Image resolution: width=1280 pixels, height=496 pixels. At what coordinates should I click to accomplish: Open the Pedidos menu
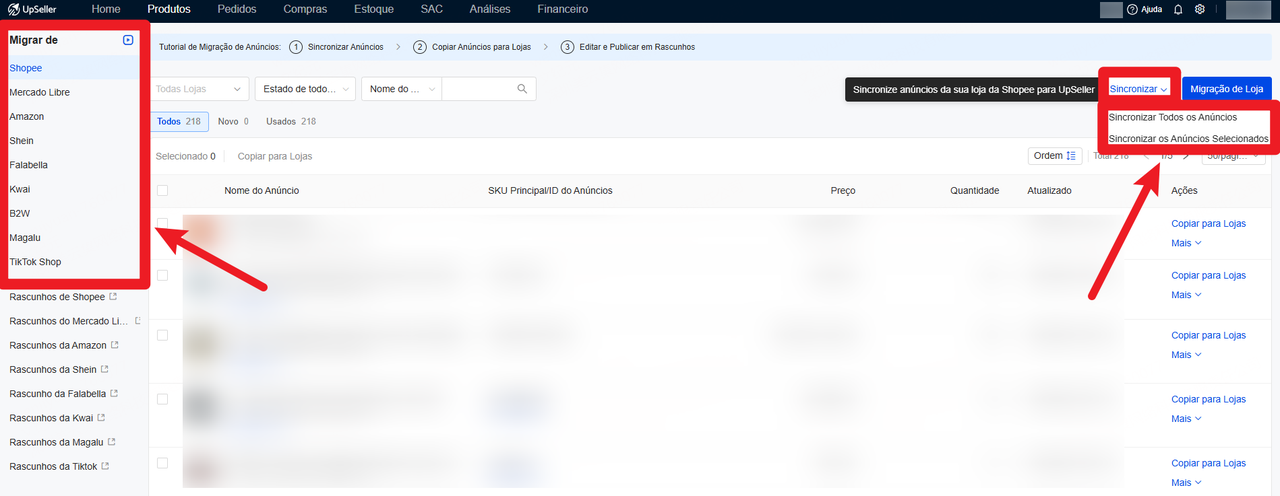236,10
